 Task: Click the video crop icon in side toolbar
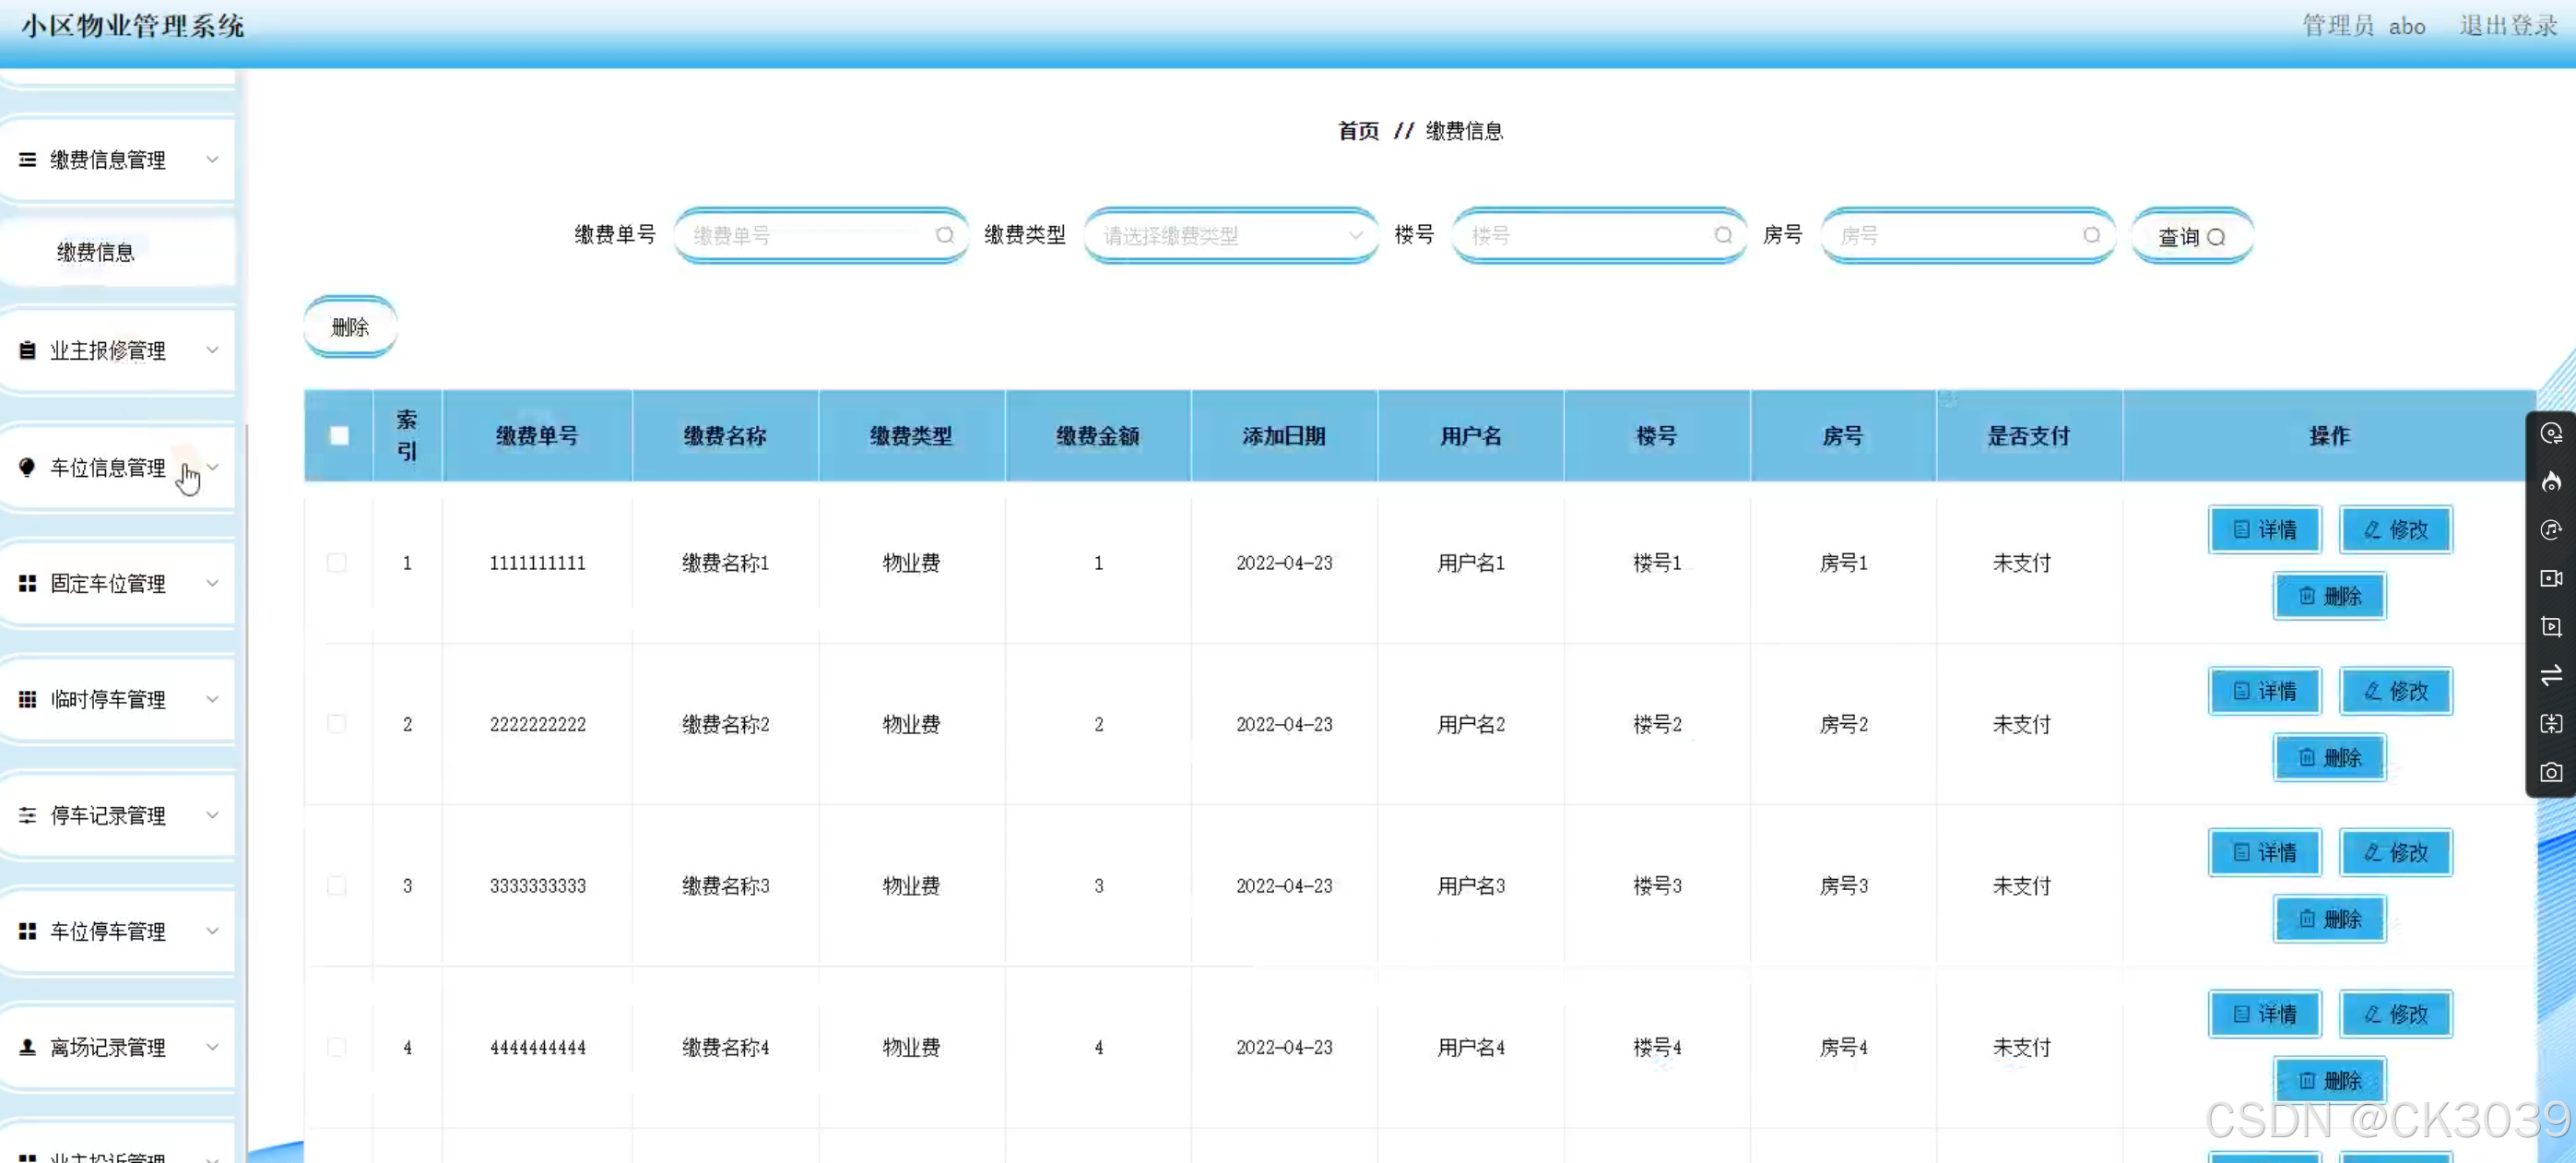pos(2551,627)
